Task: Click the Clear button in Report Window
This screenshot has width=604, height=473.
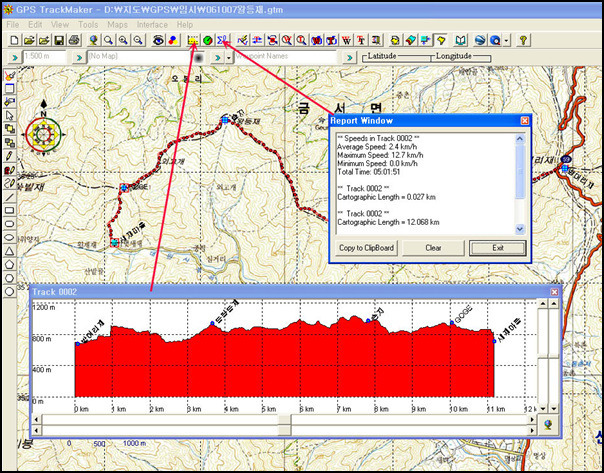Action: click(433, 248)
